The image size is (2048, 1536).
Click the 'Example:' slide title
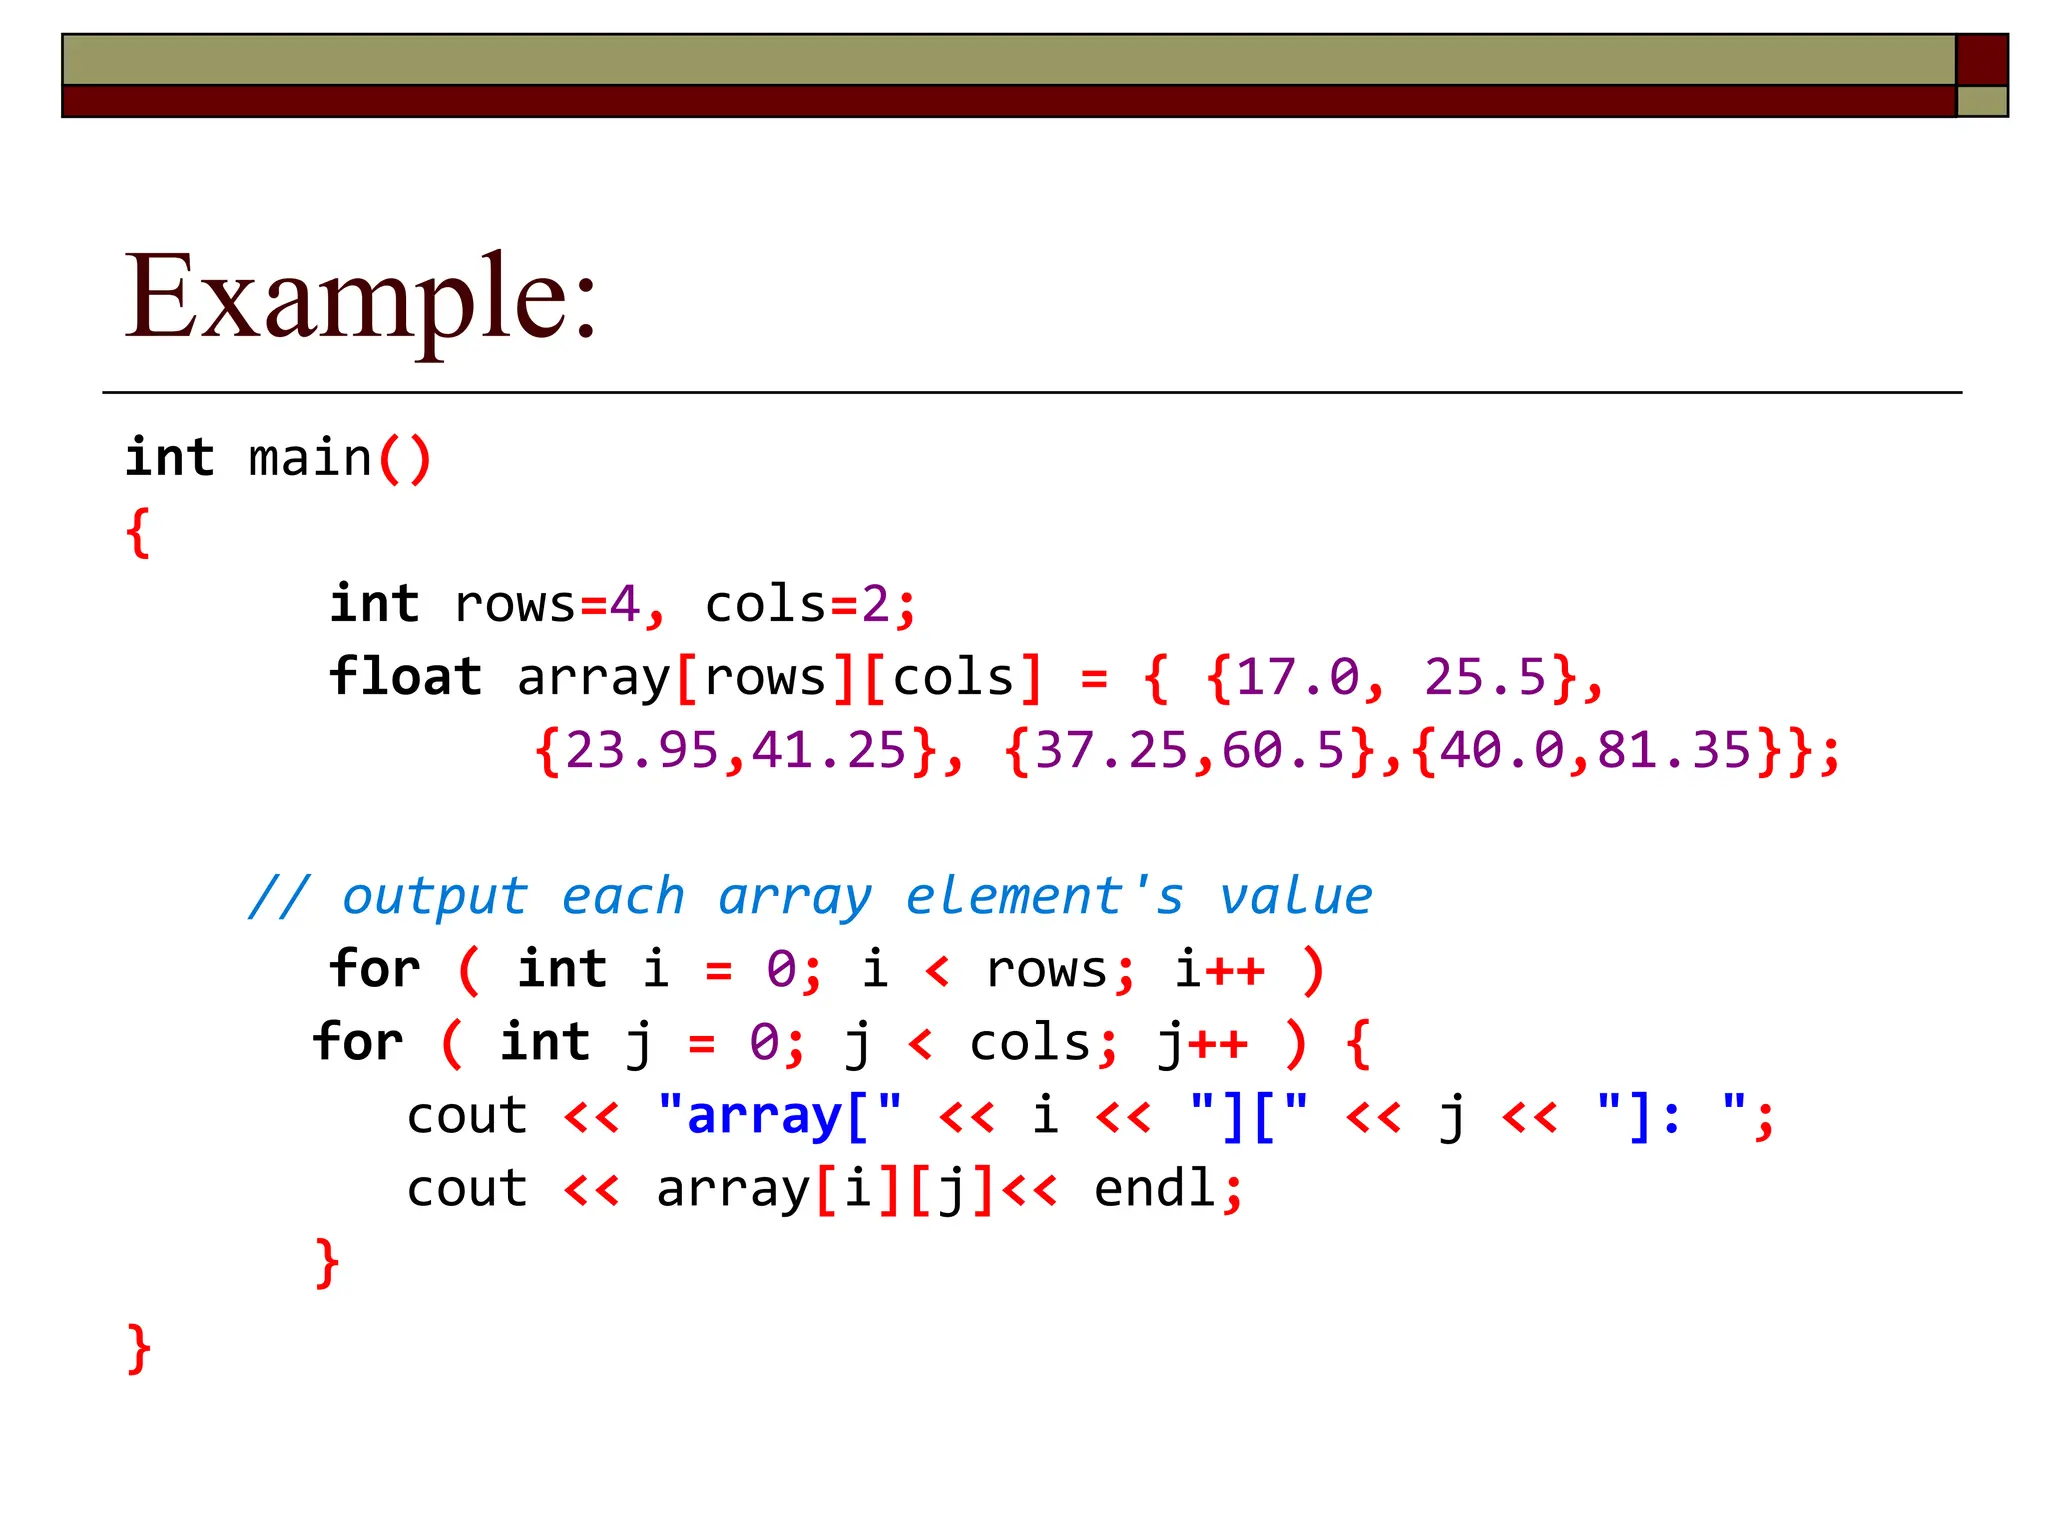(360, 298)
